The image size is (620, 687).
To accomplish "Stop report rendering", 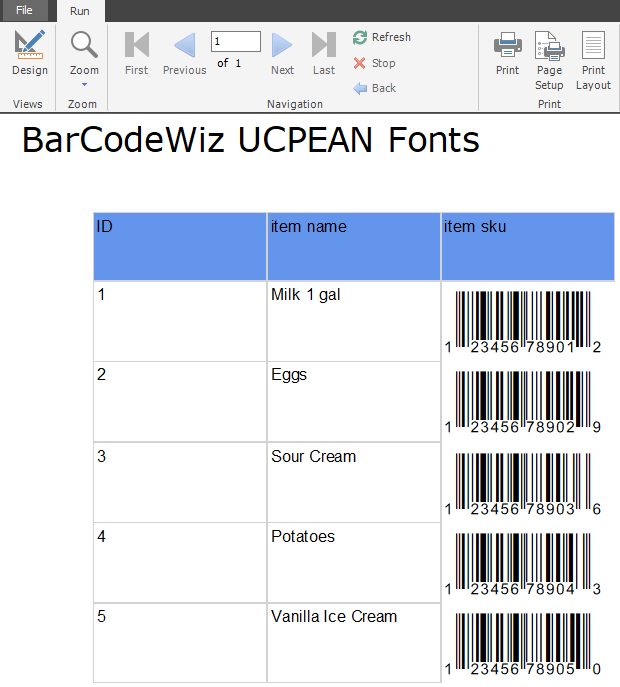I will click(375, 63).
